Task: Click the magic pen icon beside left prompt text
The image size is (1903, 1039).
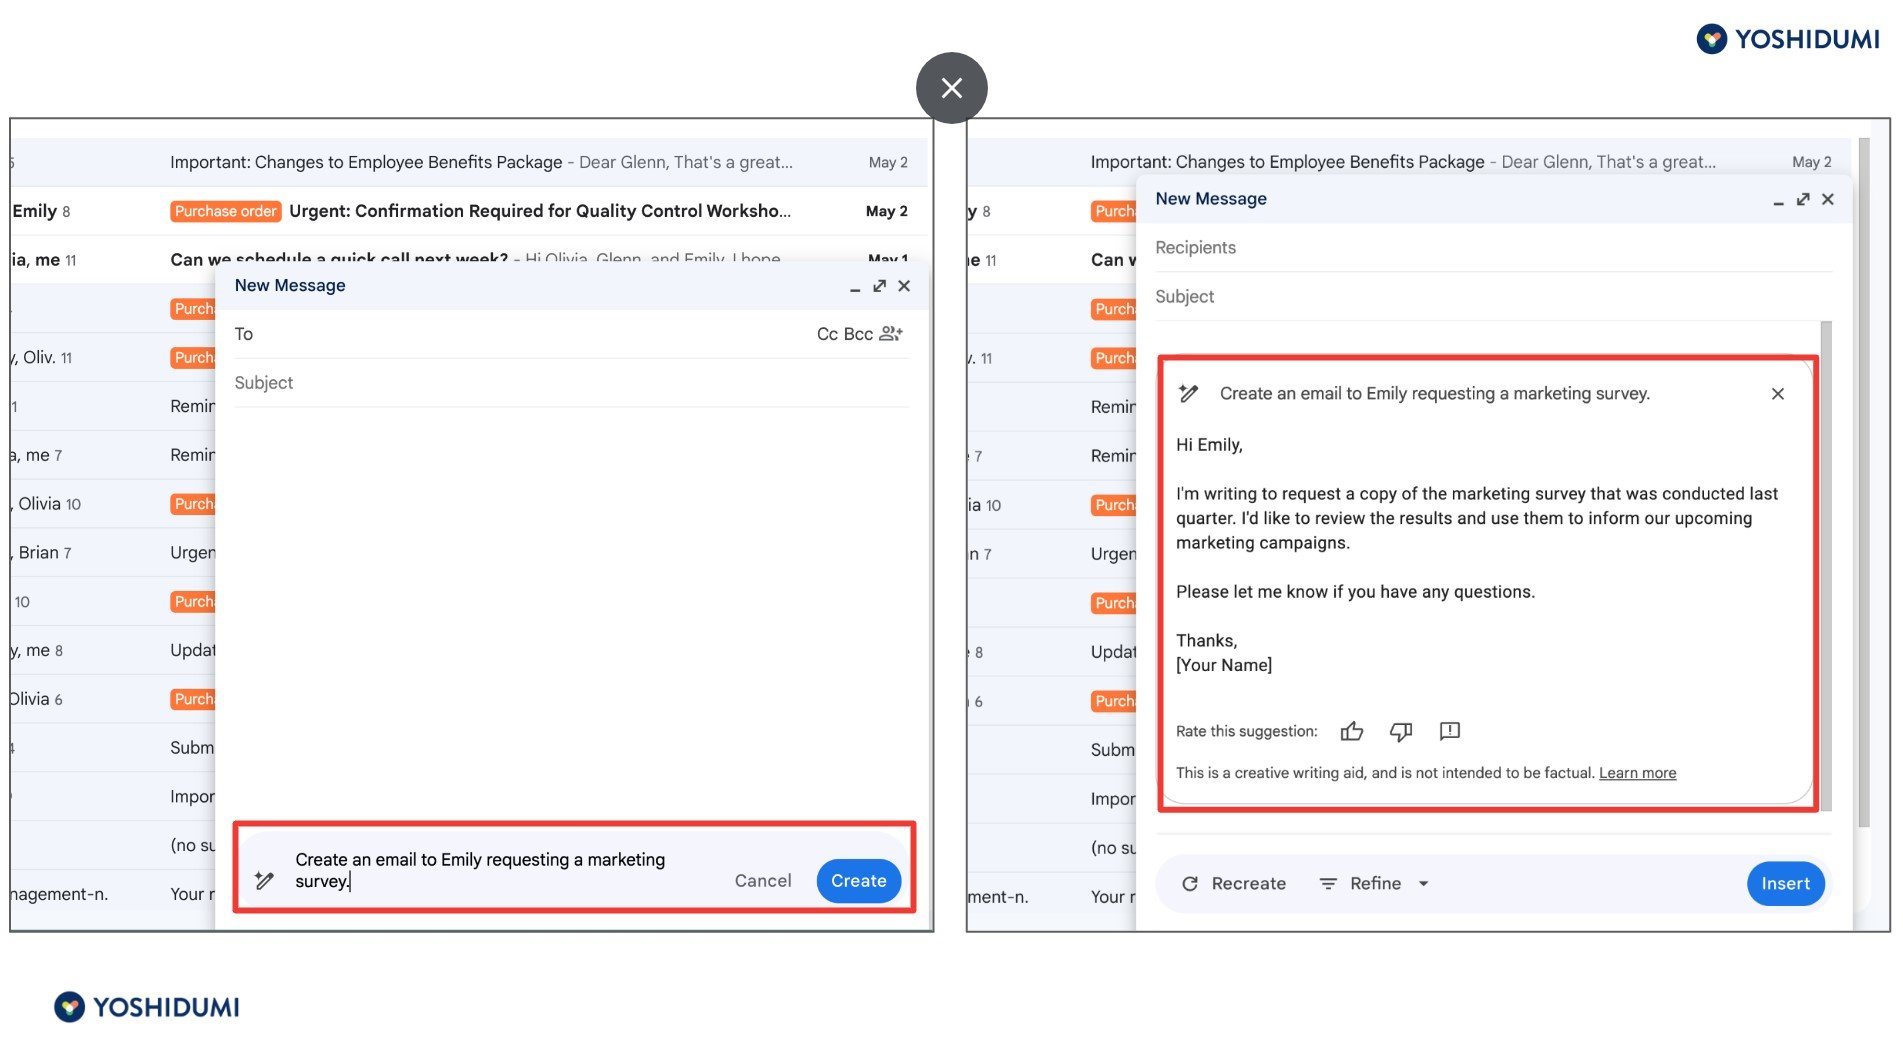Action: [264, 880]
